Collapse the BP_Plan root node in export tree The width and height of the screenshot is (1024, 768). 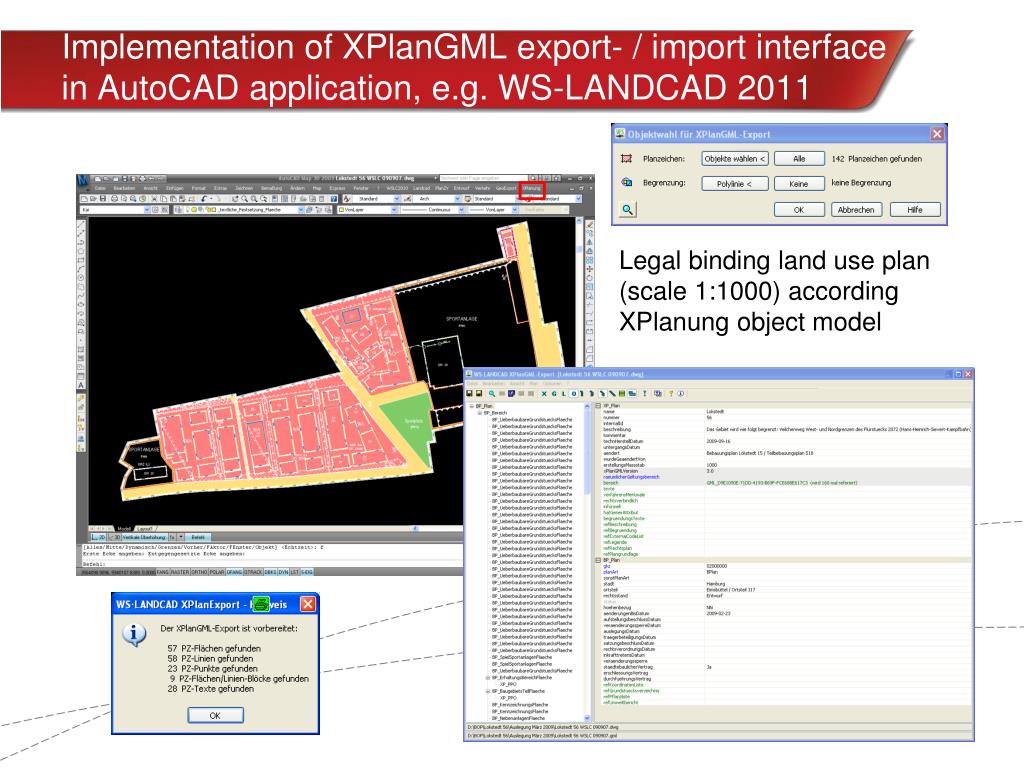(471, 406)
